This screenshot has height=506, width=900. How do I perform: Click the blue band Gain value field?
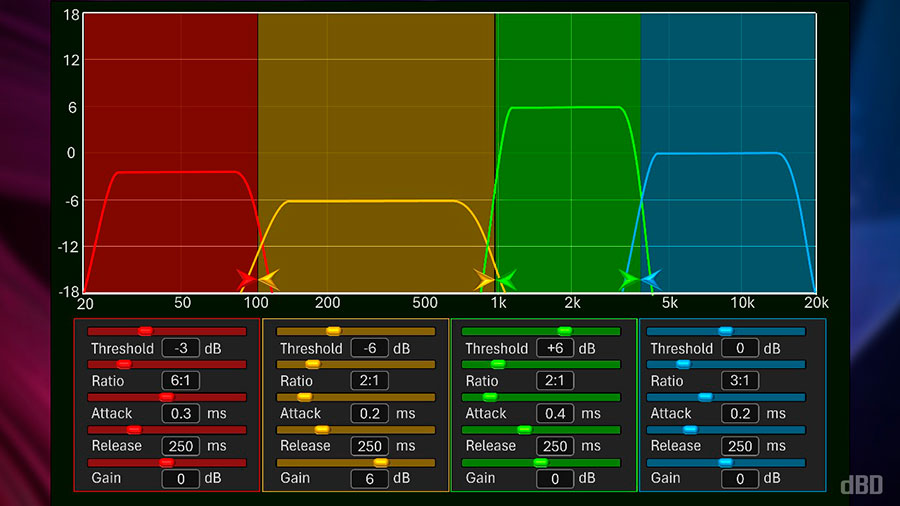[740, 478]
